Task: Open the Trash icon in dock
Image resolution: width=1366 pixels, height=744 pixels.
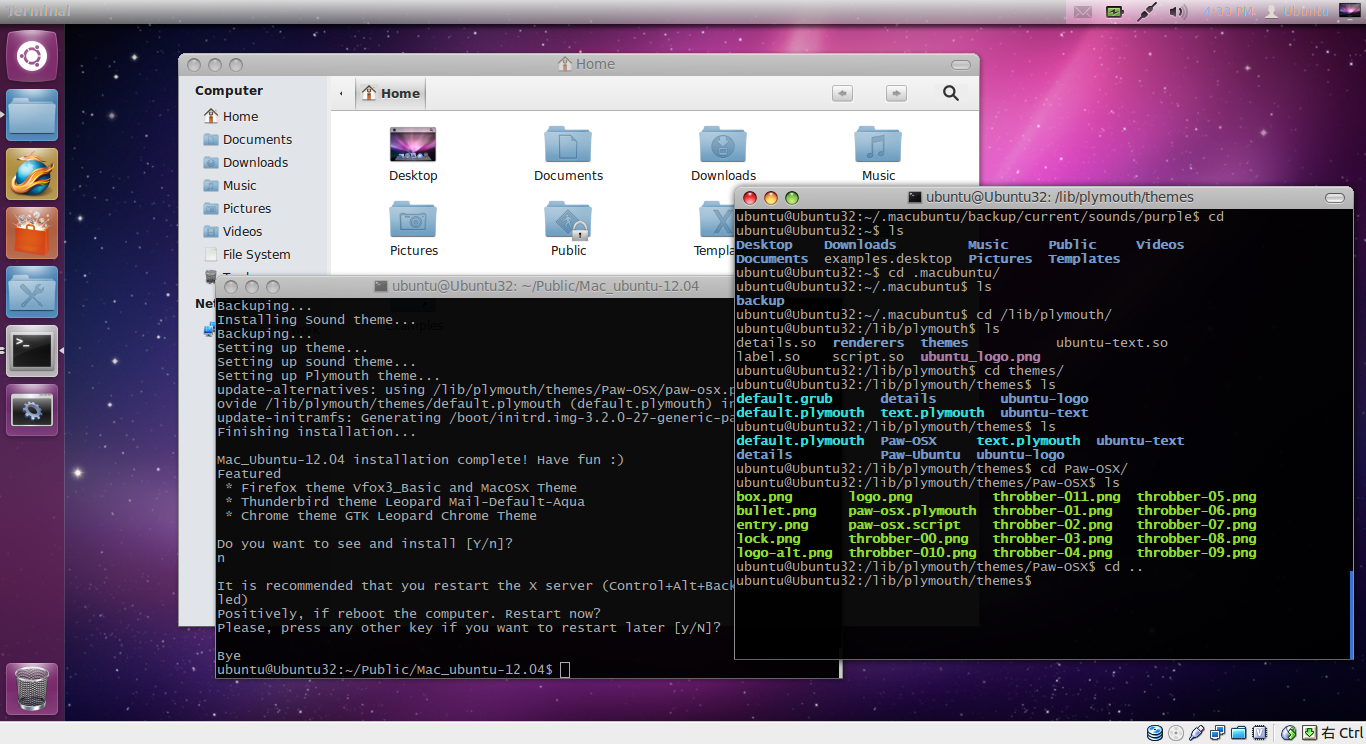Action: 32,688
